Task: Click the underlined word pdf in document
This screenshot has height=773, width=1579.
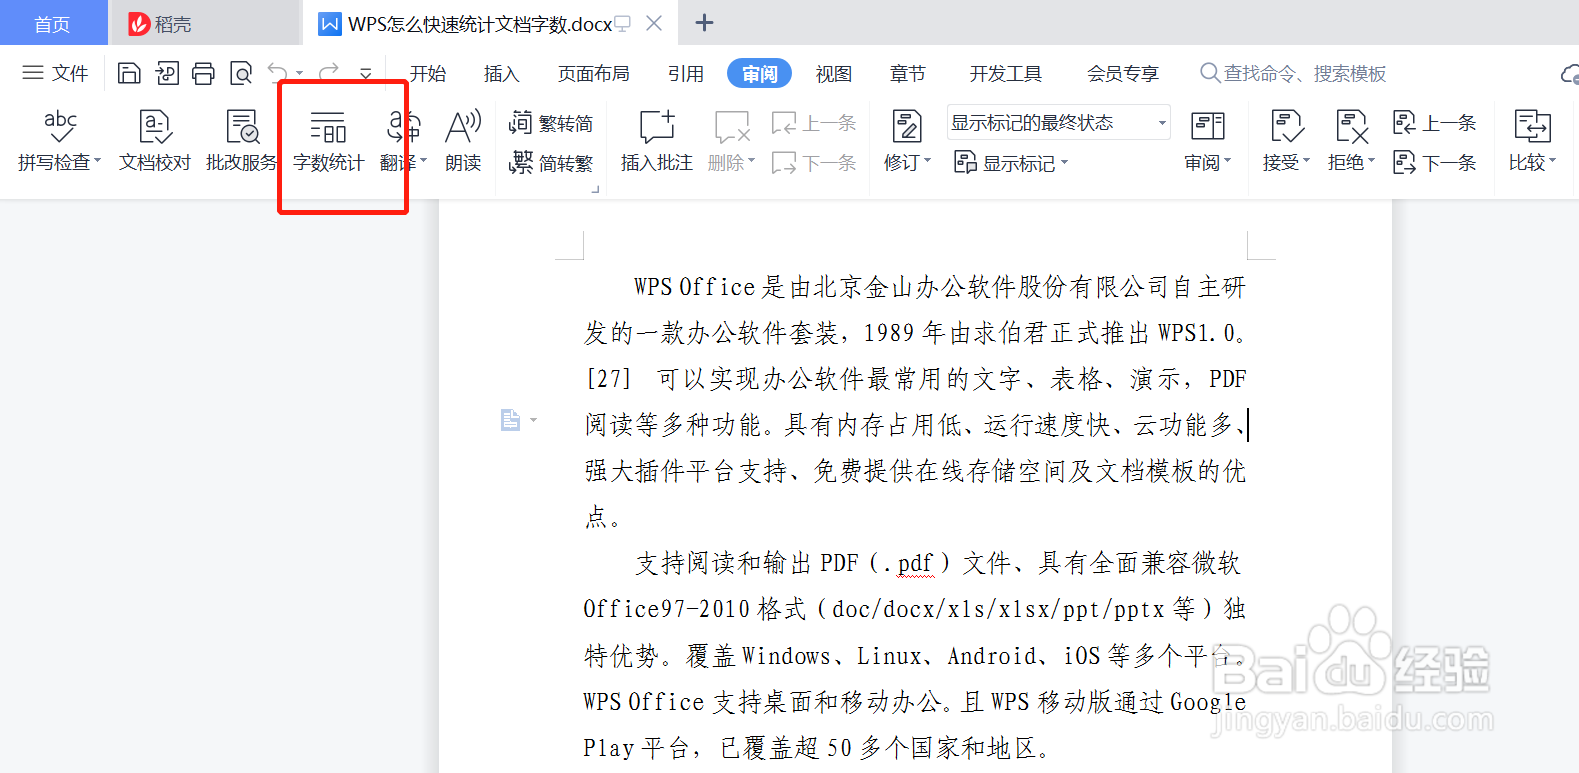Action: point(915,563)
